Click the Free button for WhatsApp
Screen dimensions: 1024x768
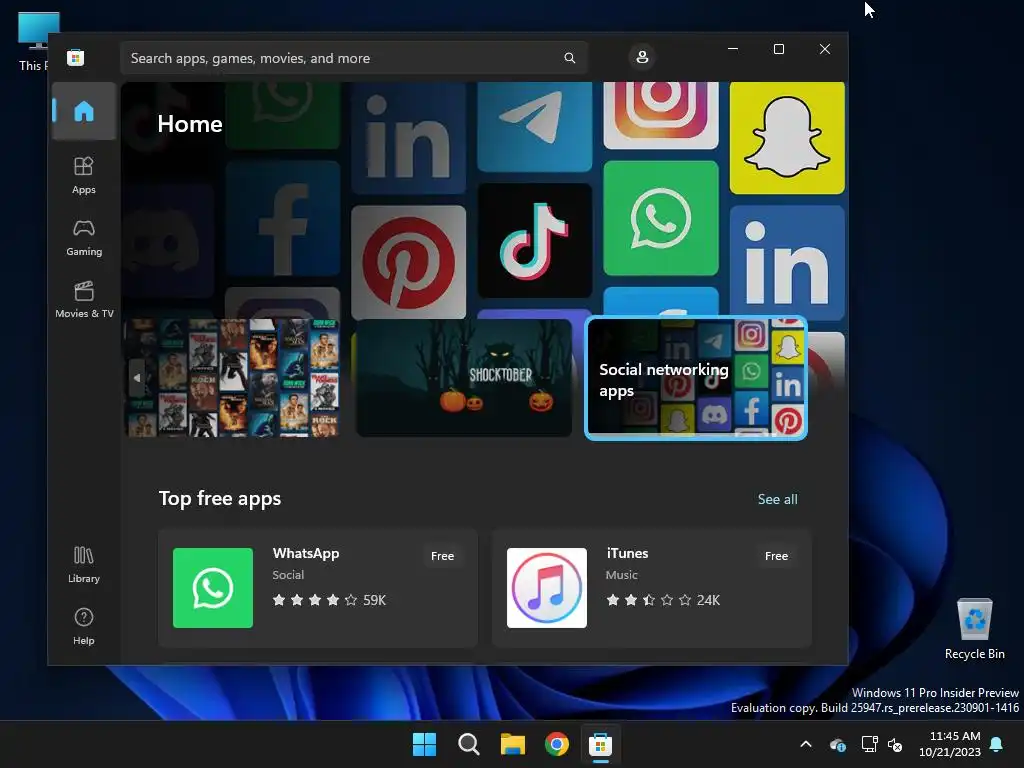point(442,556)
